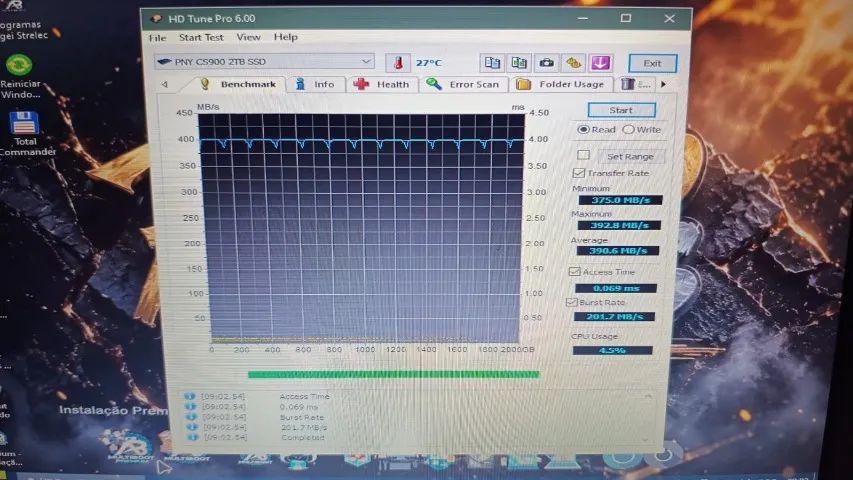Click the copy screenshot toolbar icon
Screen dimensions: 853x480
tap(519, 63)
